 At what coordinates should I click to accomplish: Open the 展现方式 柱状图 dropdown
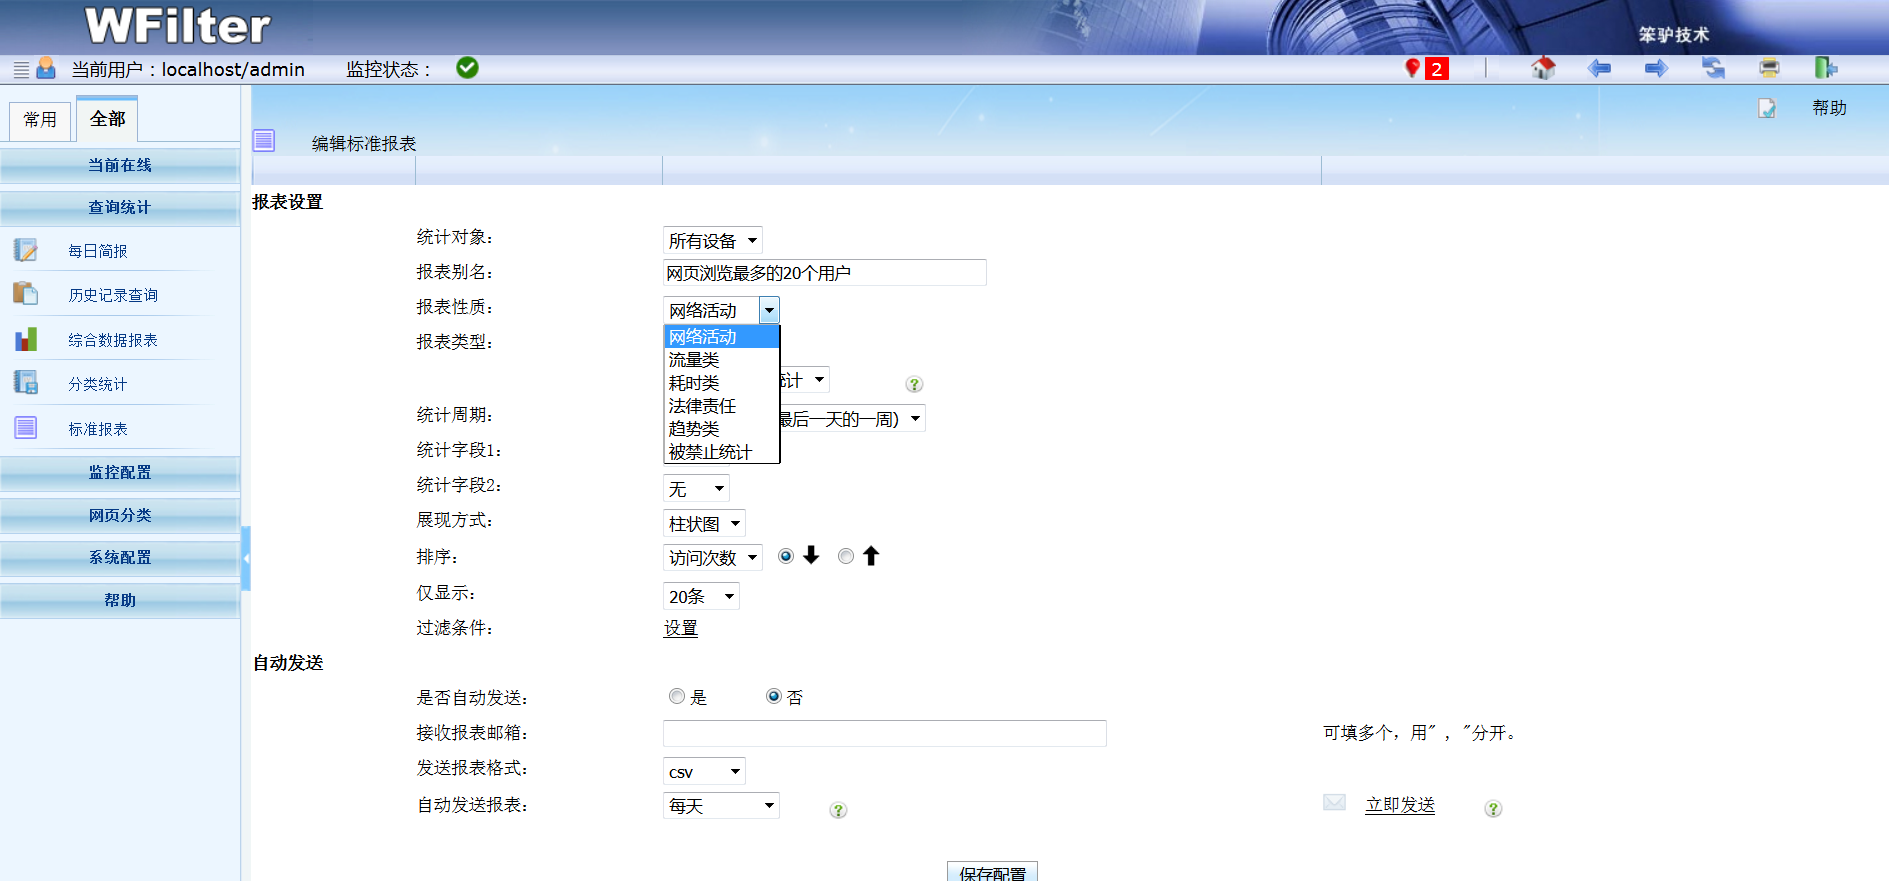click(x=704, y=524)
